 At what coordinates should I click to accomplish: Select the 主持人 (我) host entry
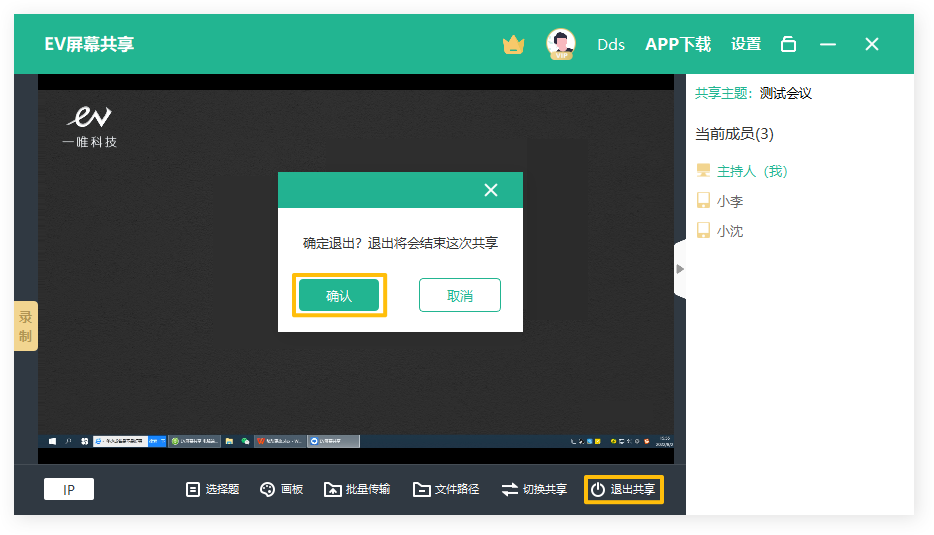click(751, 171)
